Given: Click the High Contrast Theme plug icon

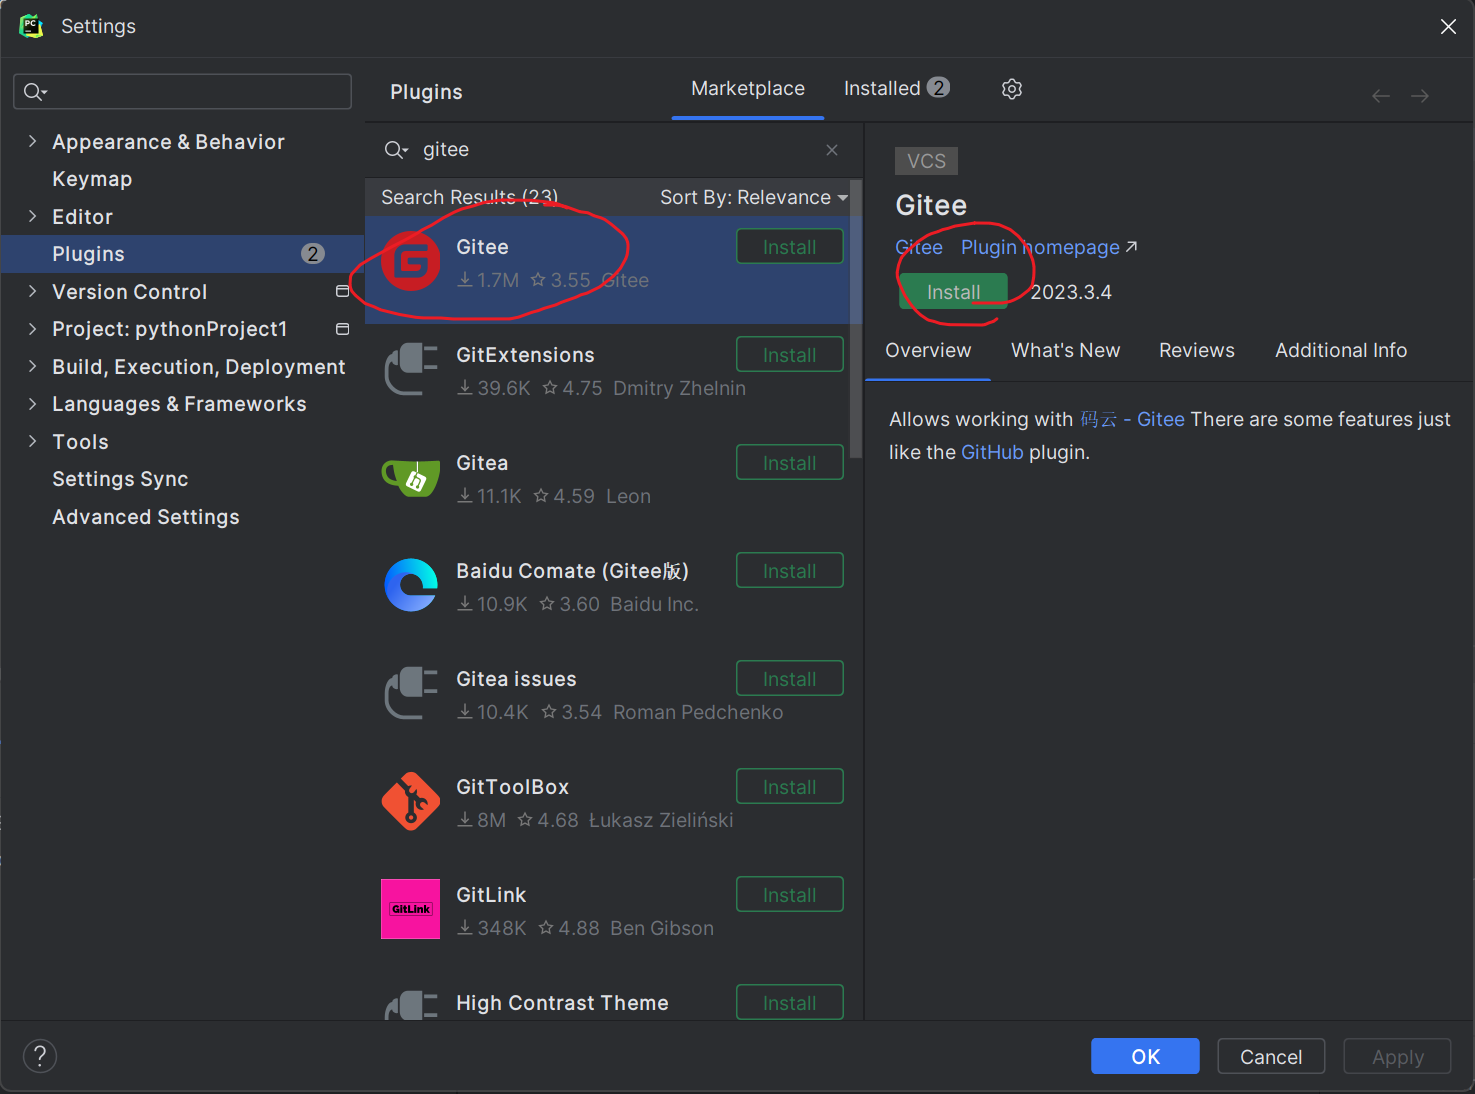Looking at the screenshot, I should [x=411, y=1004].
